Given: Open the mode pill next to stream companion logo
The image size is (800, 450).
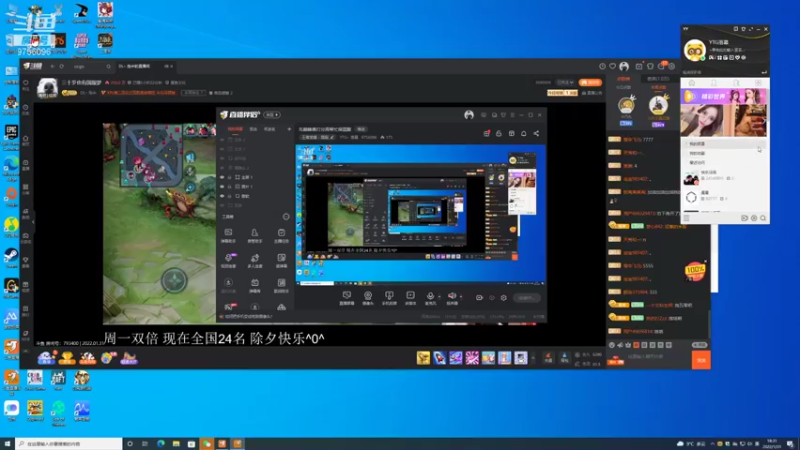Looking at the screenshot, I should click(272, 115).
